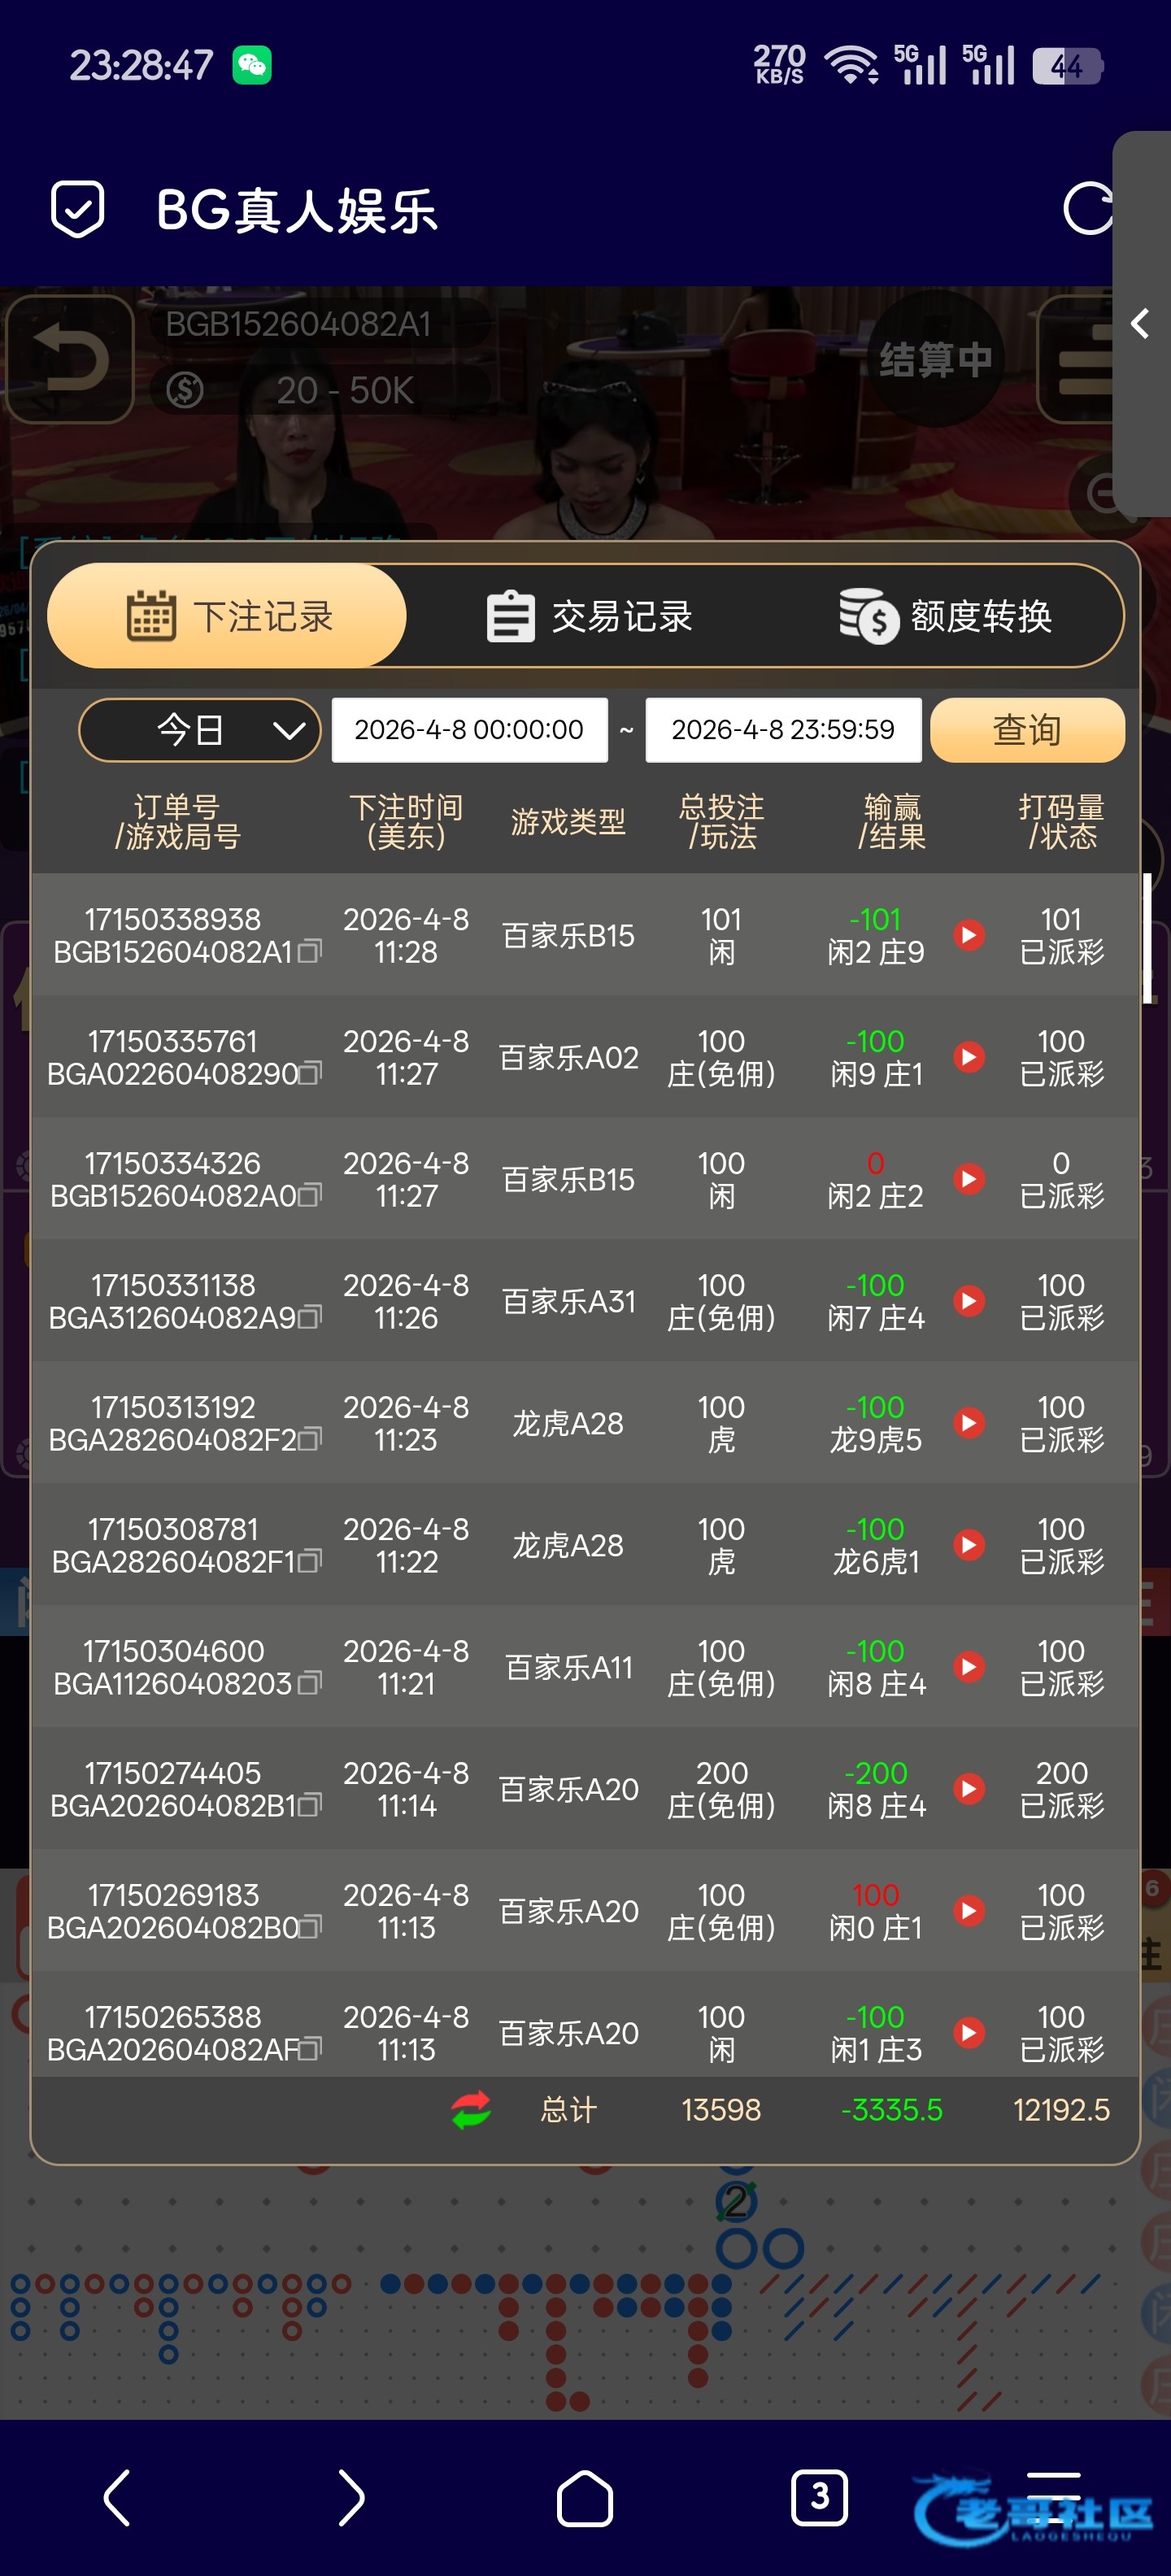
Task: Copy game number BGA202604082B1 via copy icon
Action: coord(310,1806)
